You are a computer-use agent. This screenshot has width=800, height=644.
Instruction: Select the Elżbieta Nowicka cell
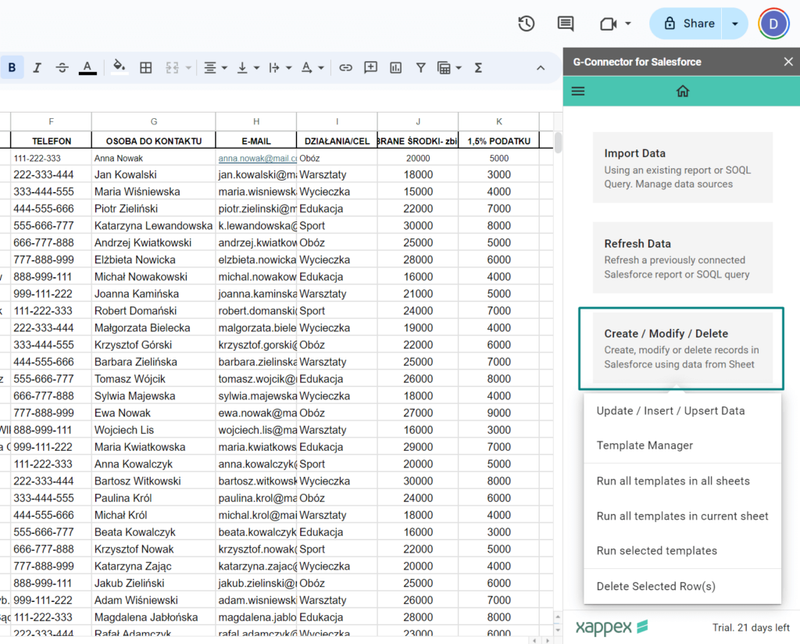pyautogui.click(x=154, y=260)
